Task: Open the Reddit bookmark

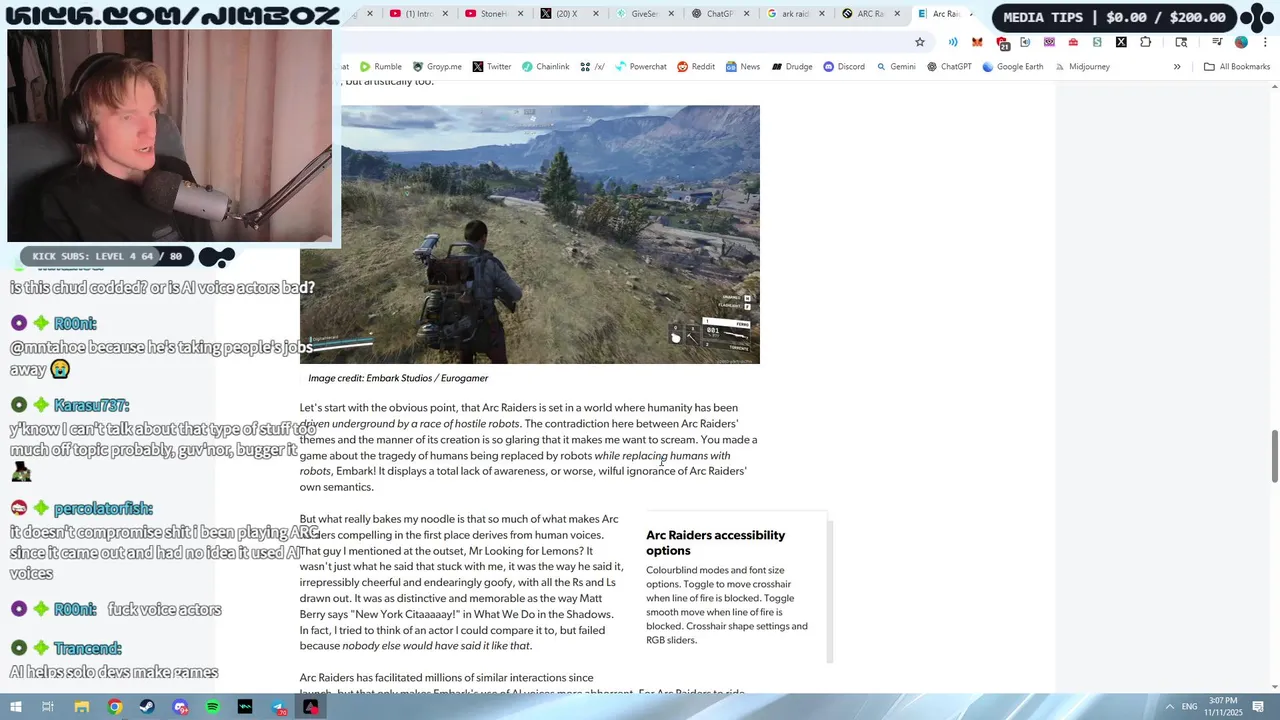Action: click(x=696, y=67)
